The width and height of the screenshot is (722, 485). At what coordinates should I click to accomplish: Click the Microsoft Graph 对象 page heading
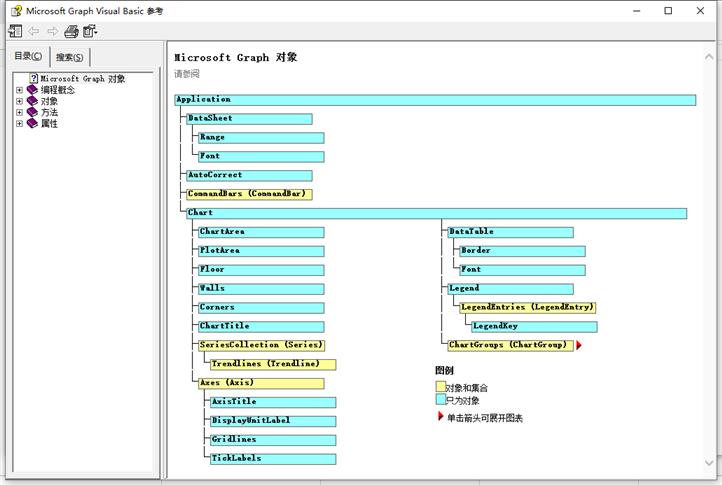(235, 58)
